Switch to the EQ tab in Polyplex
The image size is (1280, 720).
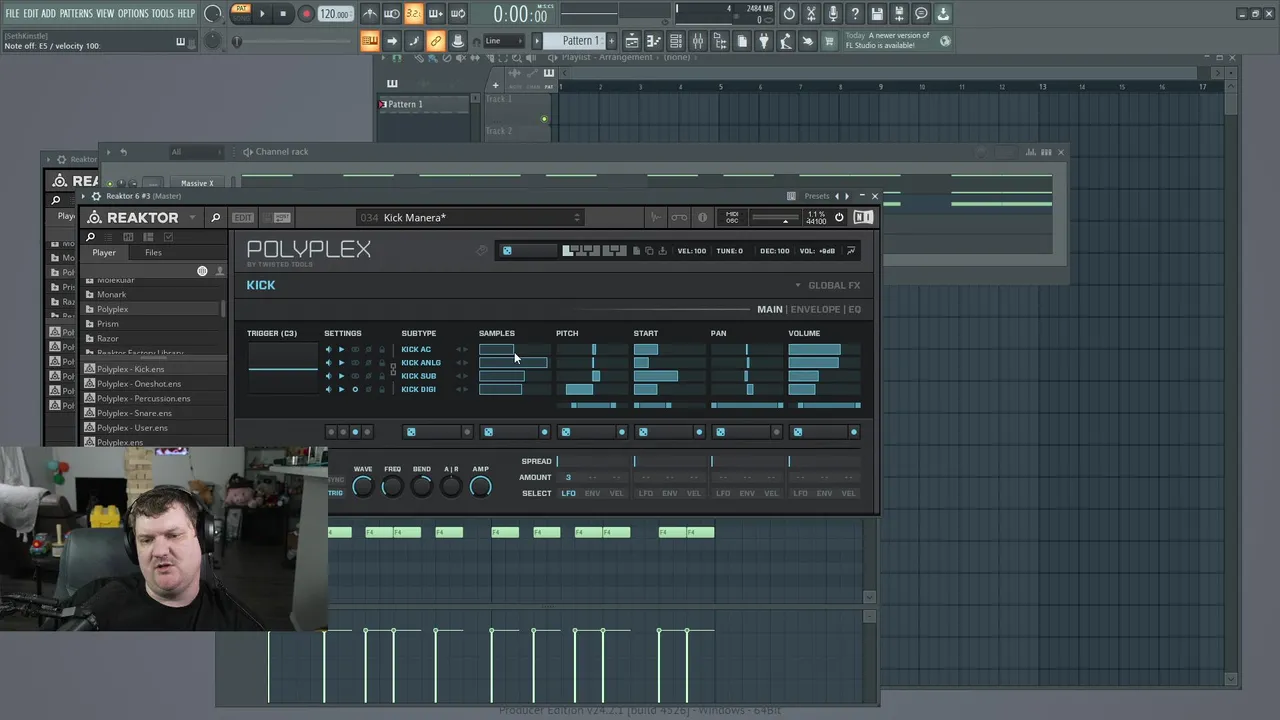click(854, 309)
